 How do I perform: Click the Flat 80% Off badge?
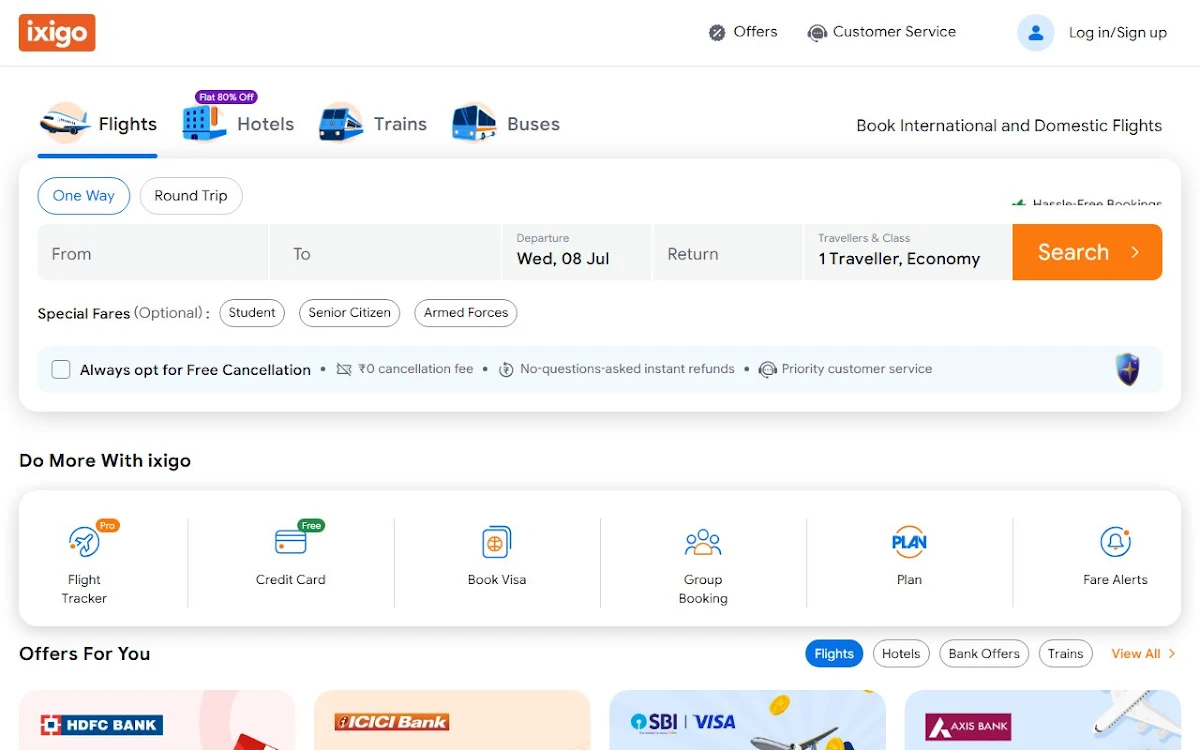coord(226,97)
